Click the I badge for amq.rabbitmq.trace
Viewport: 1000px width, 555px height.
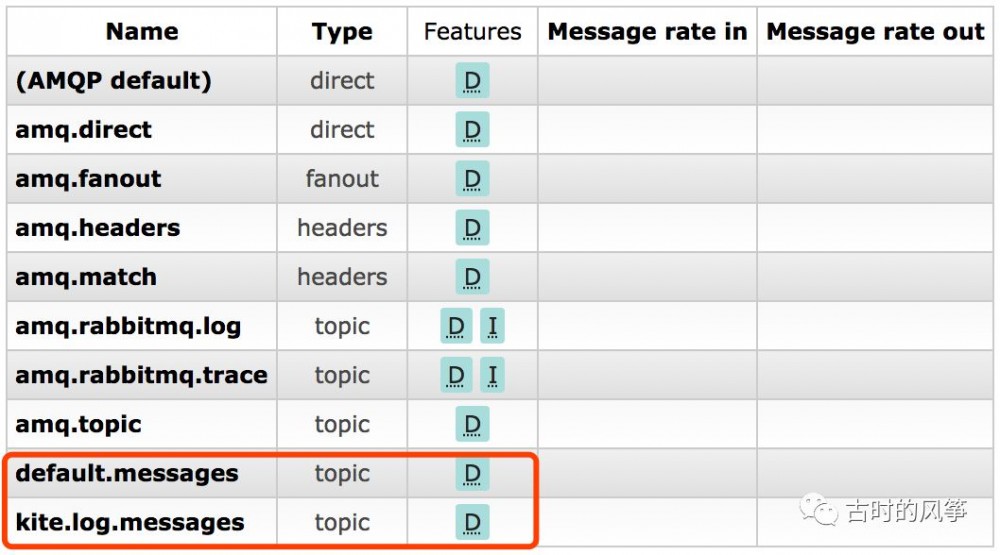(492, 375)
